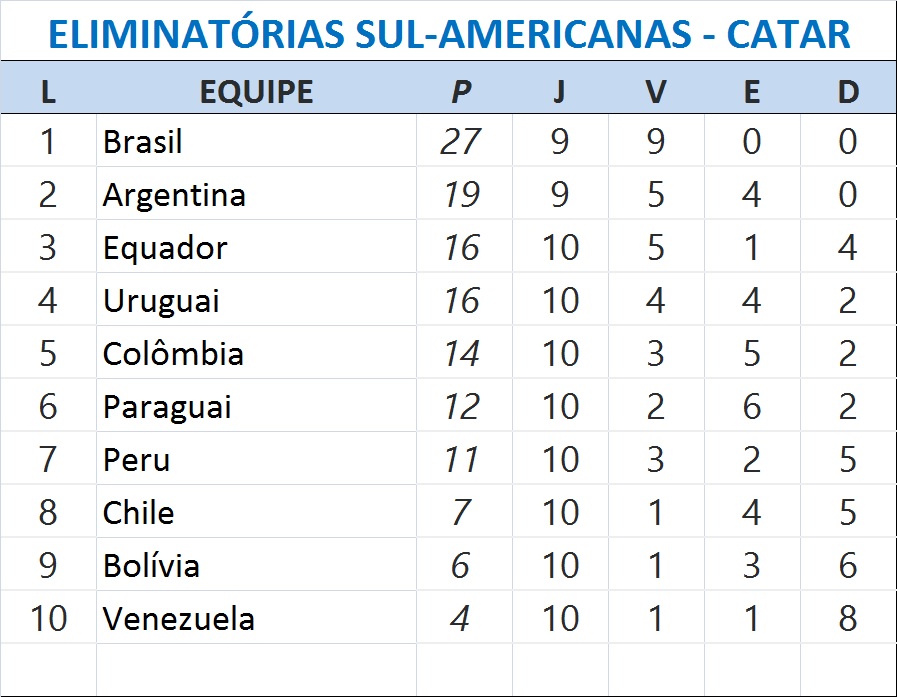Select Venezuela's 8 defeats cell
897x697 pixels.
(848, 619)
